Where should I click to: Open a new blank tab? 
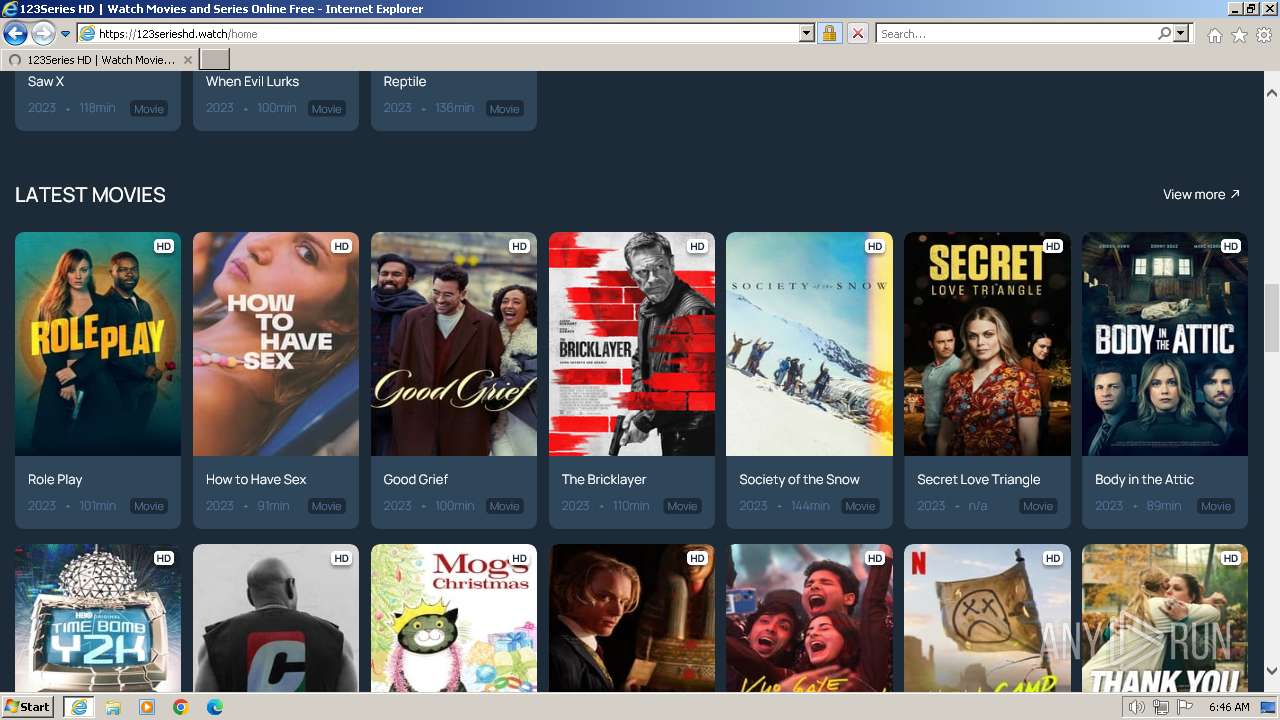coord(215,60)
